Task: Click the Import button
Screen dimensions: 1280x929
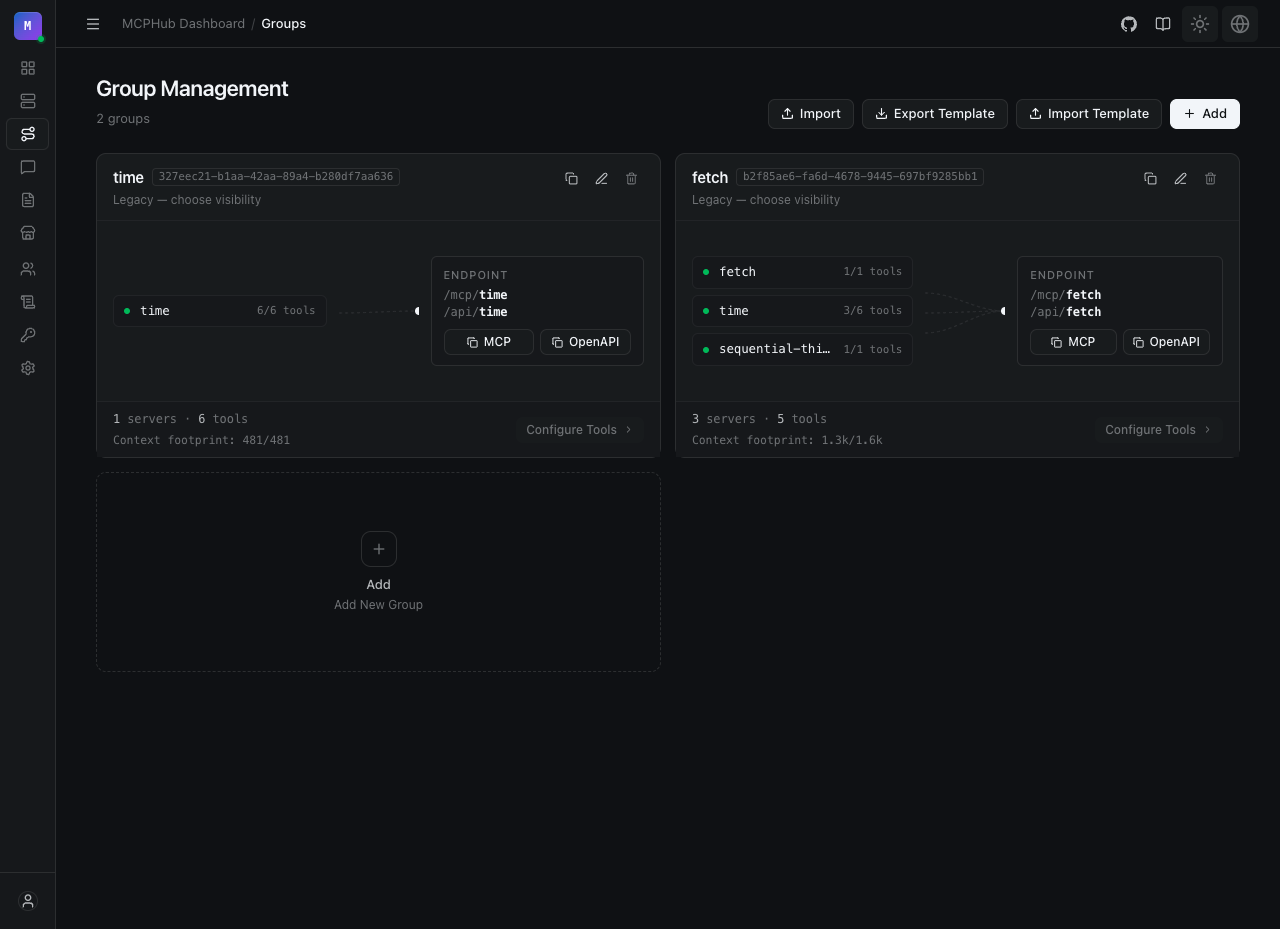Action: tap(811, 114)
